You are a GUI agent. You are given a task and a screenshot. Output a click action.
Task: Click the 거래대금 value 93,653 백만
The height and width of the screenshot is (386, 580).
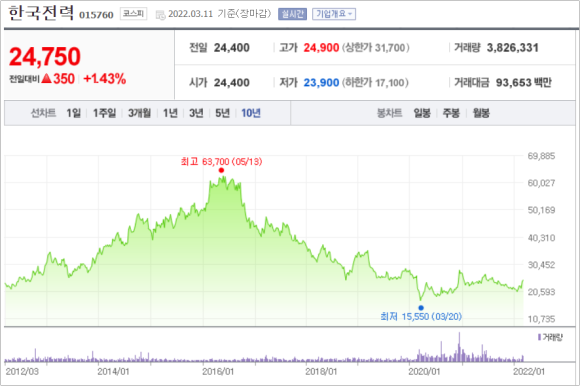point(523,82)
